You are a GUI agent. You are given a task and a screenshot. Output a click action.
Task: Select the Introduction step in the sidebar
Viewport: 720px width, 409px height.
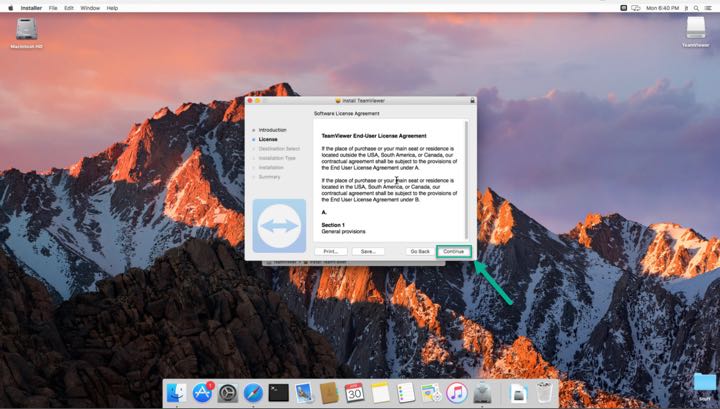272,130
